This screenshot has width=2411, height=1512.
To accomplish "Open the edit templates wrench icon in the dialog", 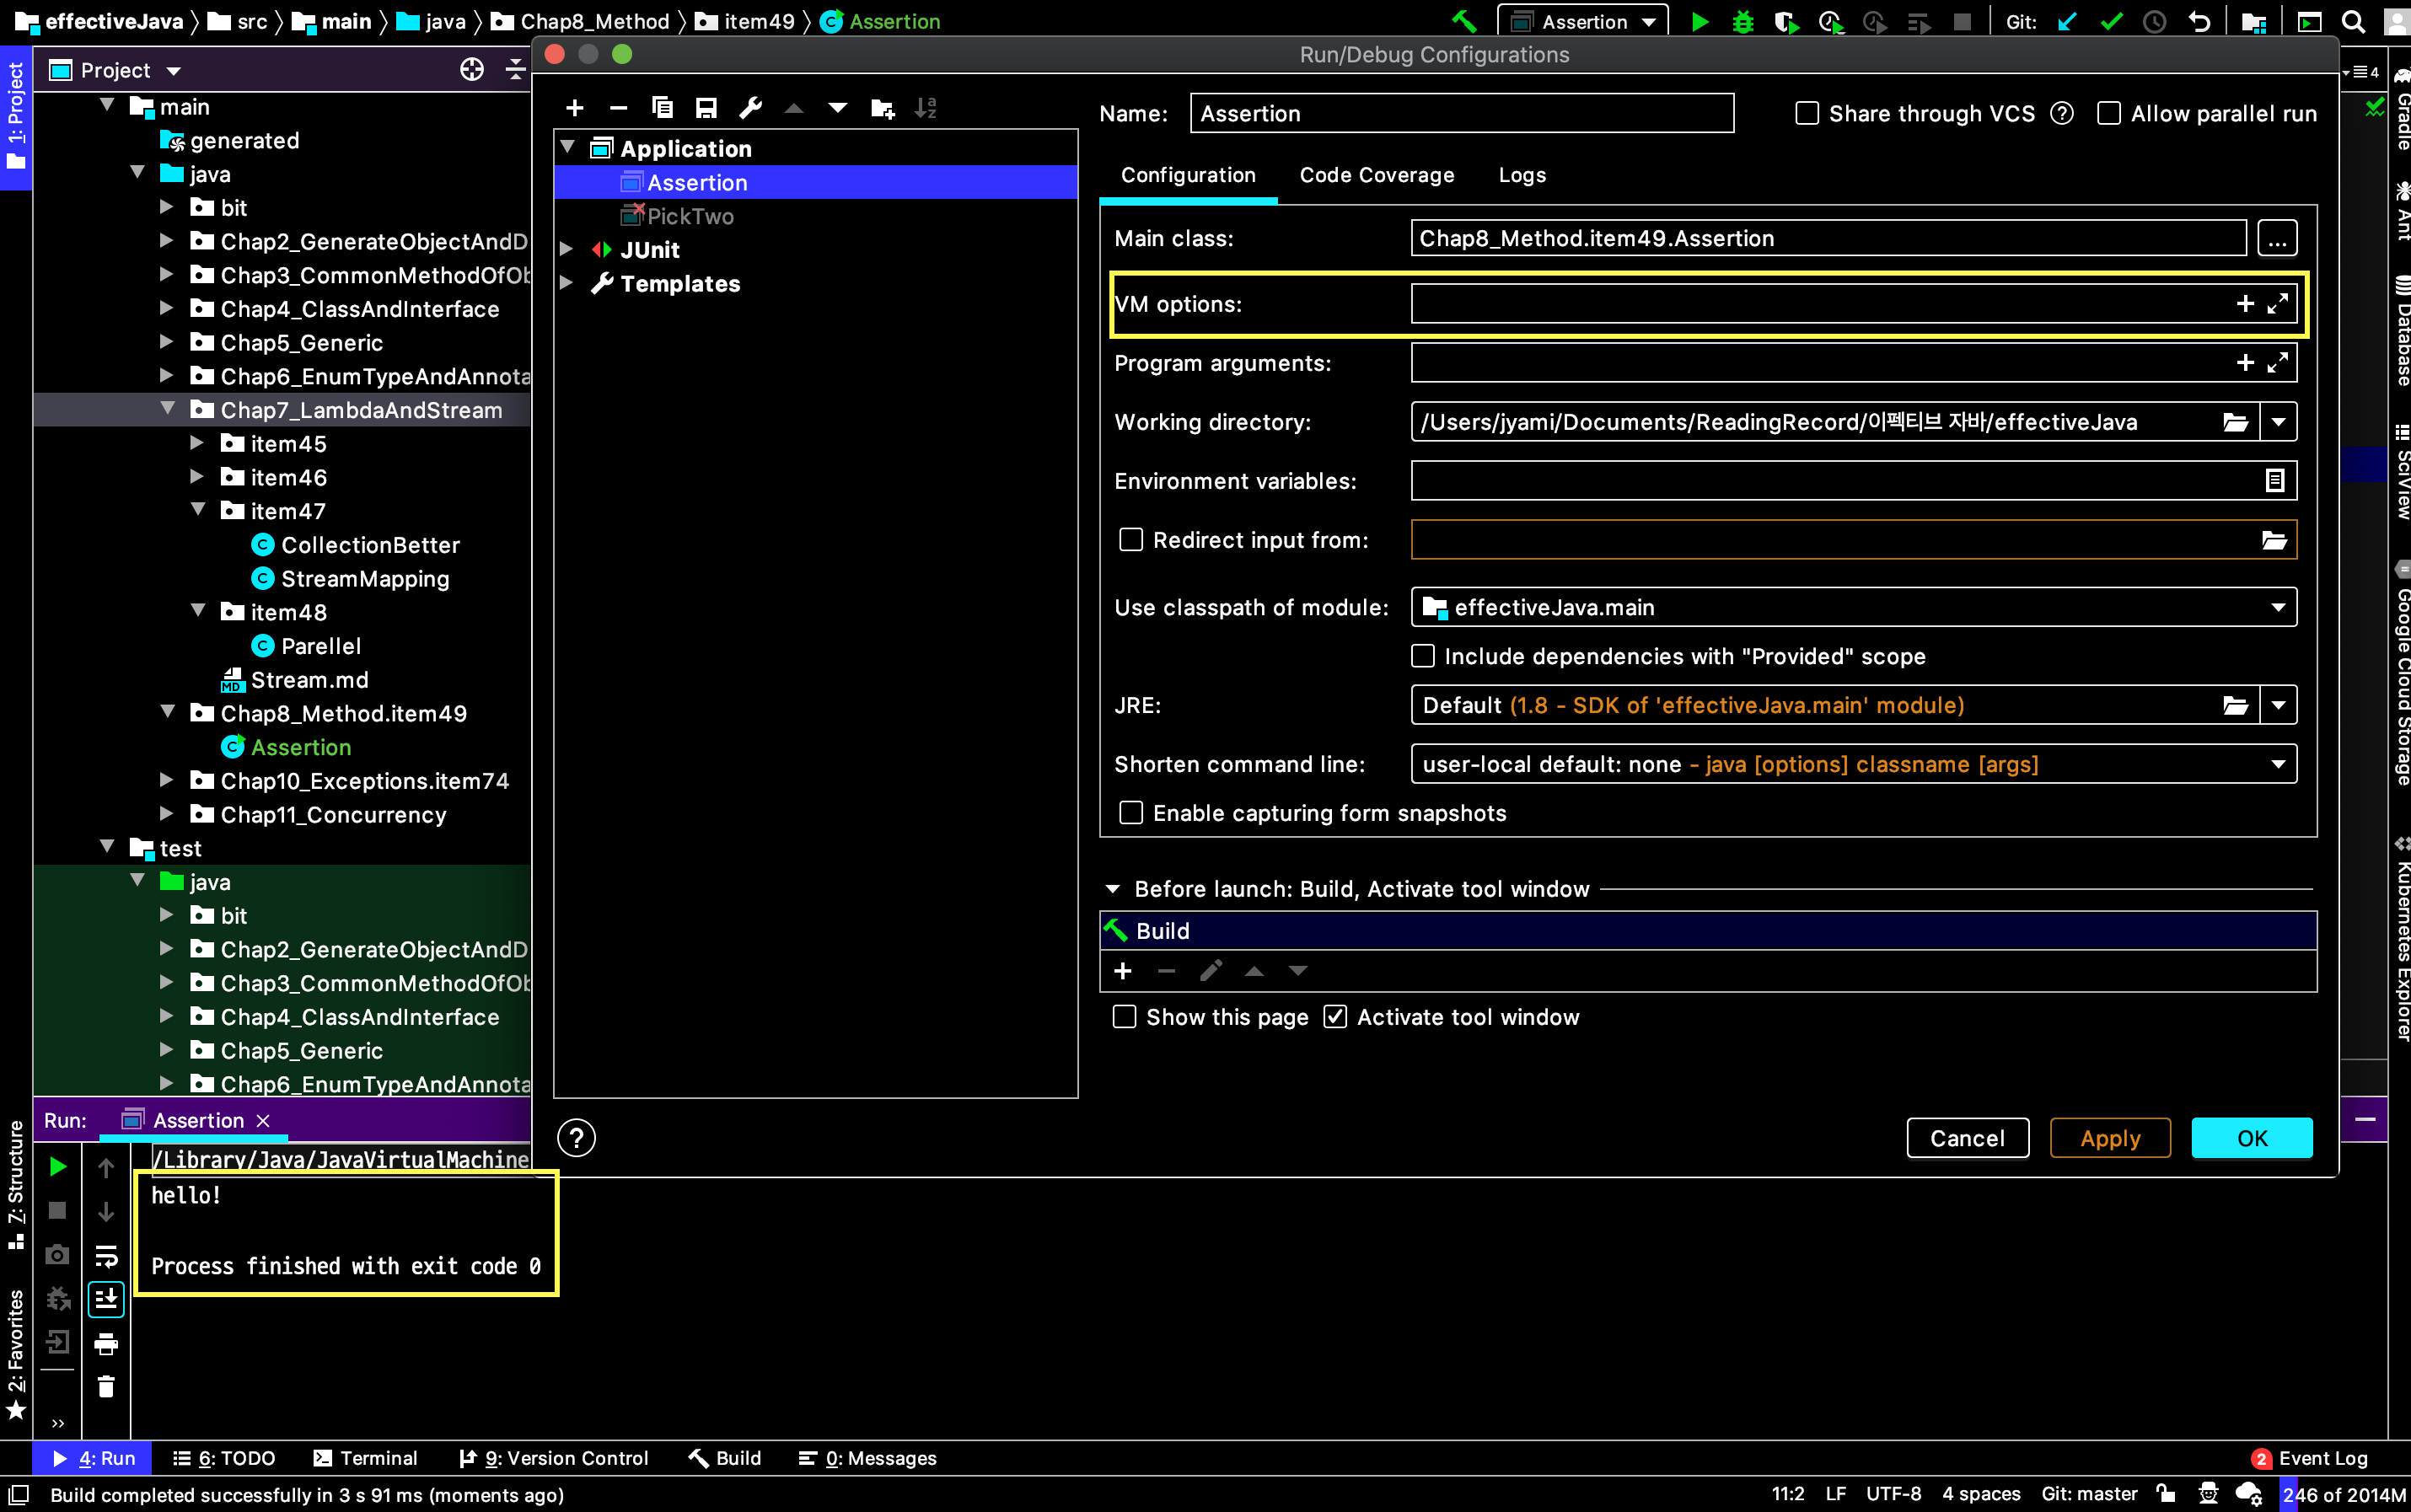I will pos(750,108).
